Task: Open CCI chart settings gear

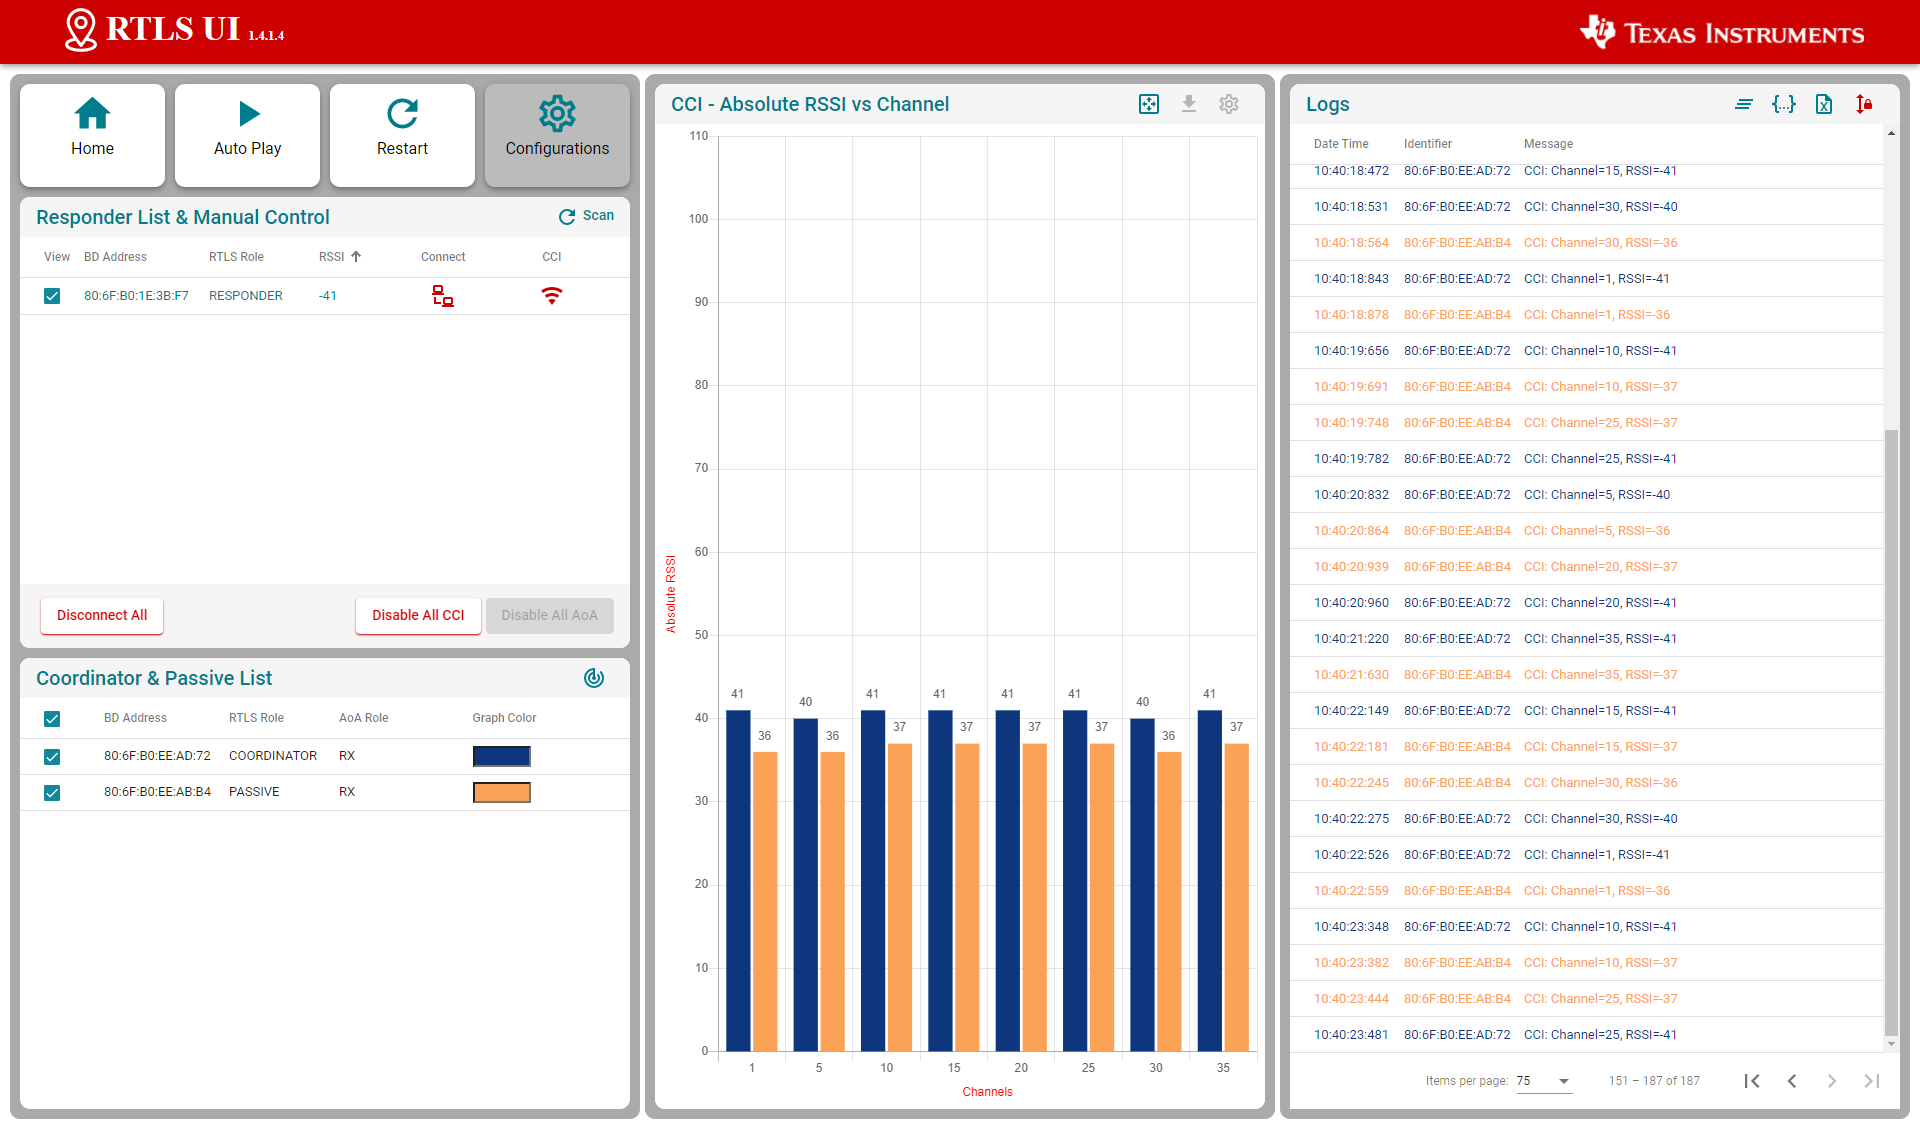Action: (1229, 104)
